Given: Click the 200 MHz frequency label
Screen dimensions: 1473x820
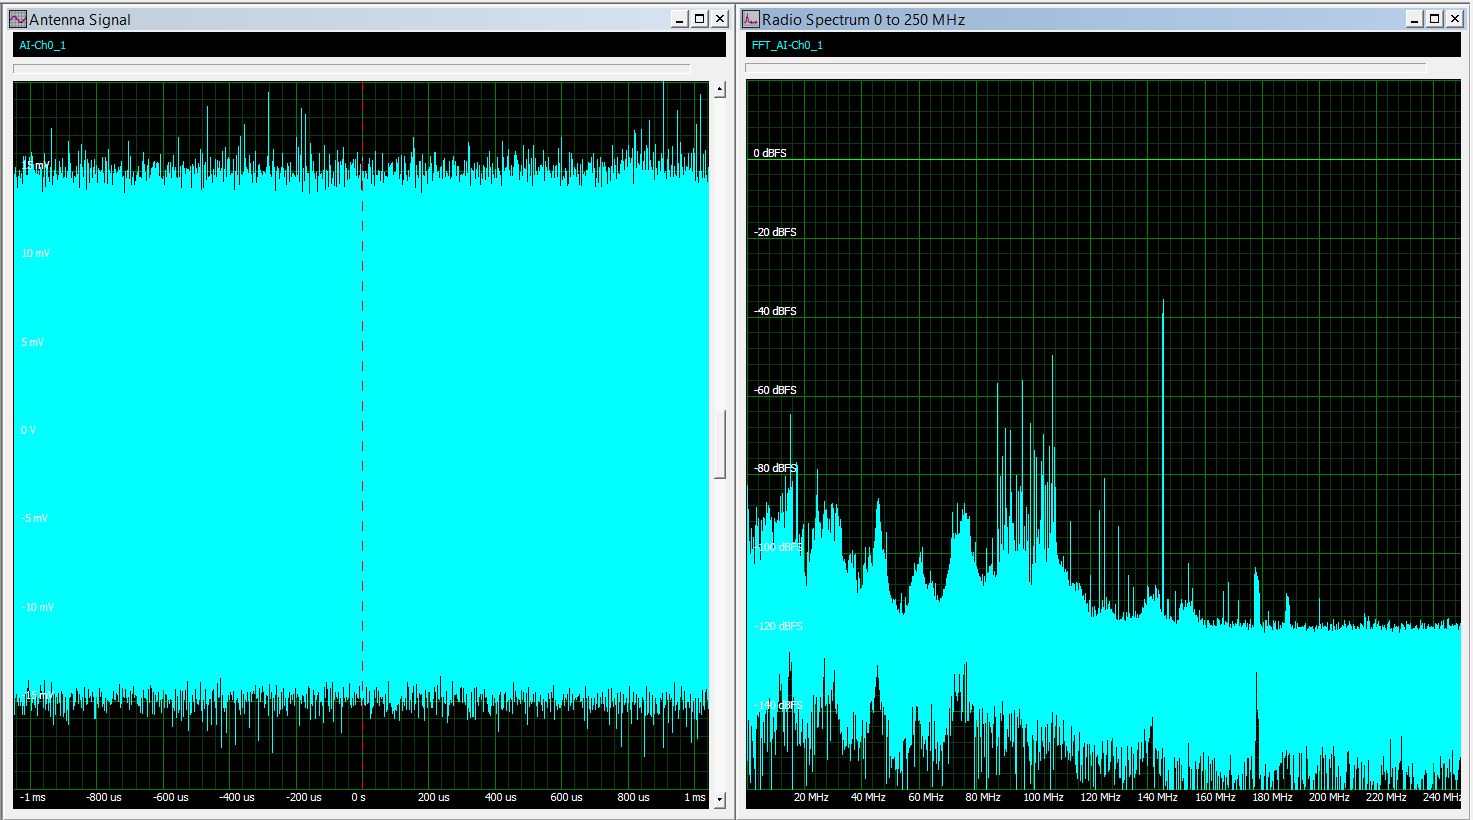Looking at the screenshot, I should pos(1329,797).
